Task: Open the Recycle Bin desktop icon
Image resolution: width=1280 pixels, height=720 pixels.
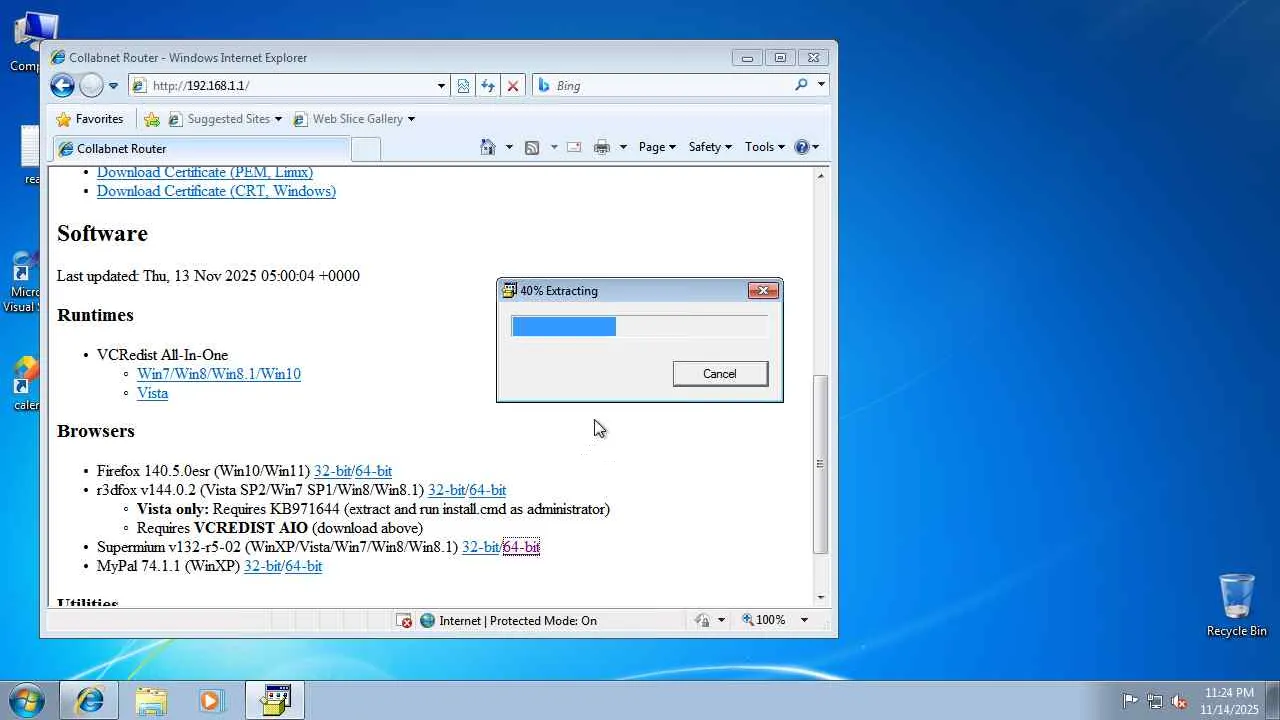Action: [1237, 605]
